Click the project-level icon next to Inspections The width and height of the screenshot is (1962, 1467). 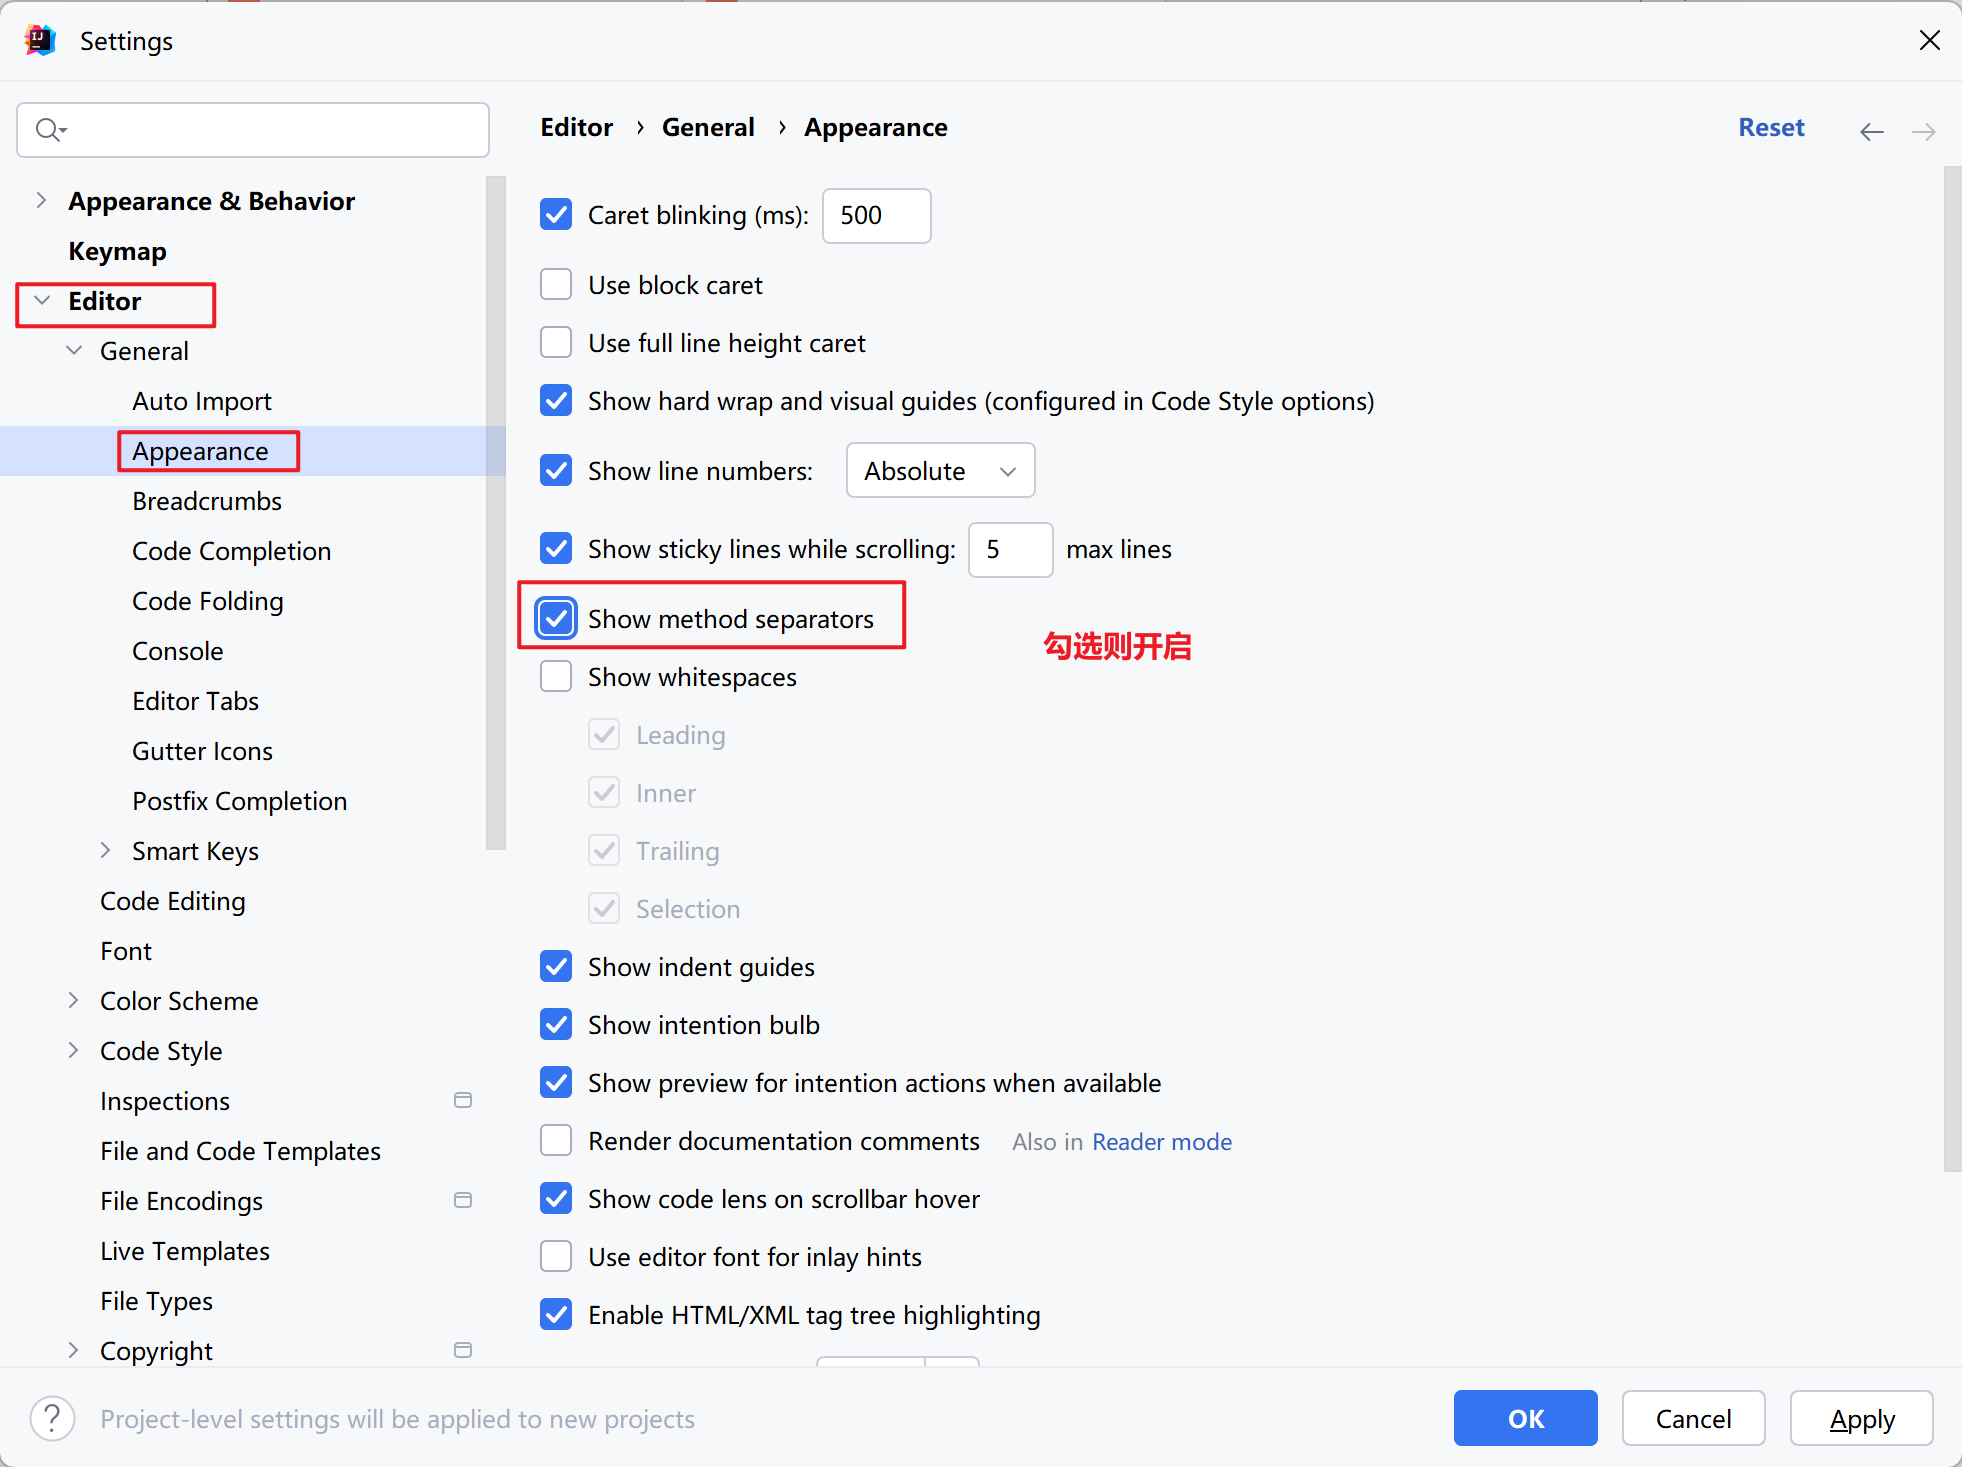pos(462,1100)
